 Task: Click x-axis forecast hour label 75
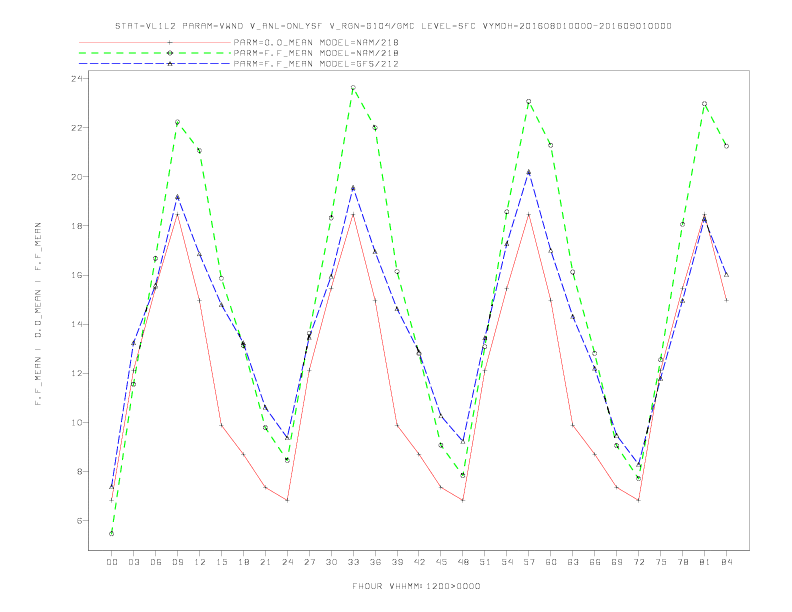661,562
